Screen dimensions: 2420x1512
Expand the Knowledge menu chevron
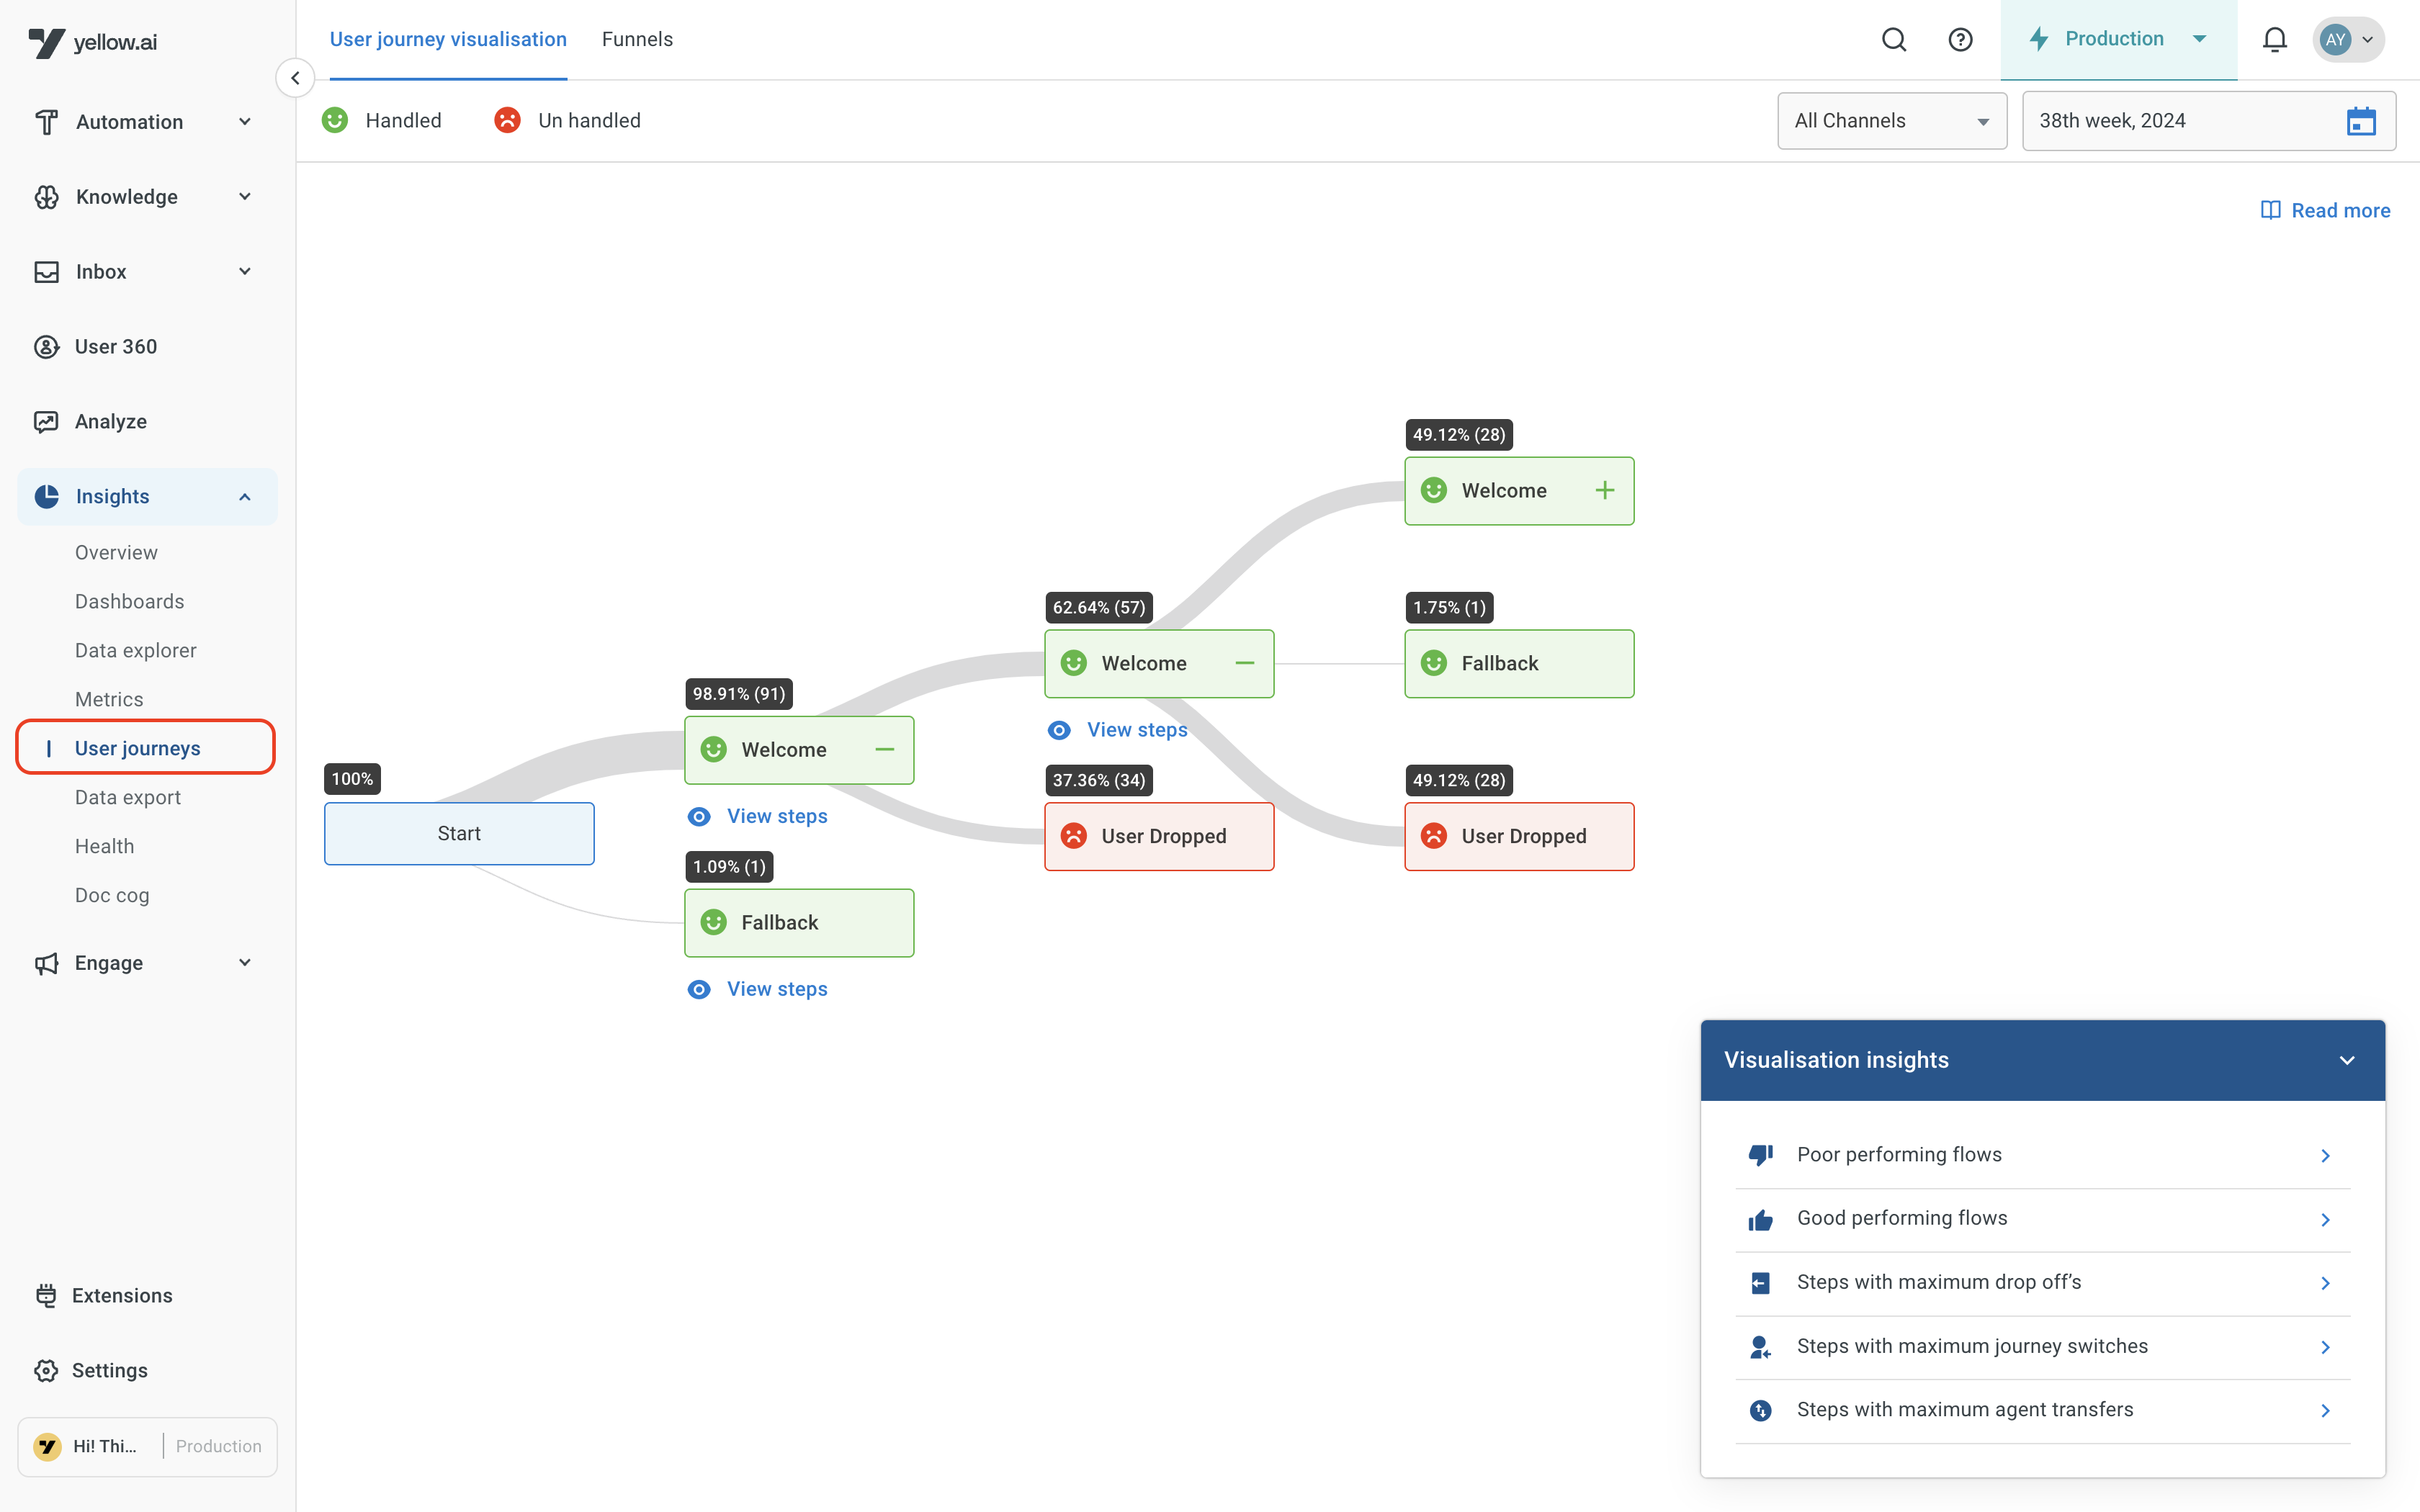pos(245,197)
